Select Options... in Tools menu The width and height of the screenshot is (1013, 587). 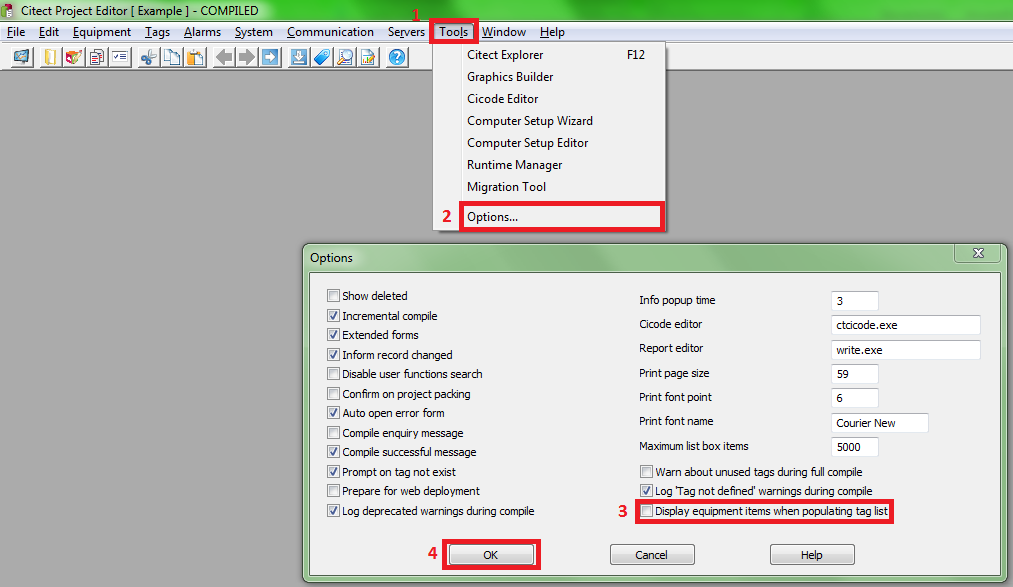coord(560,216)
